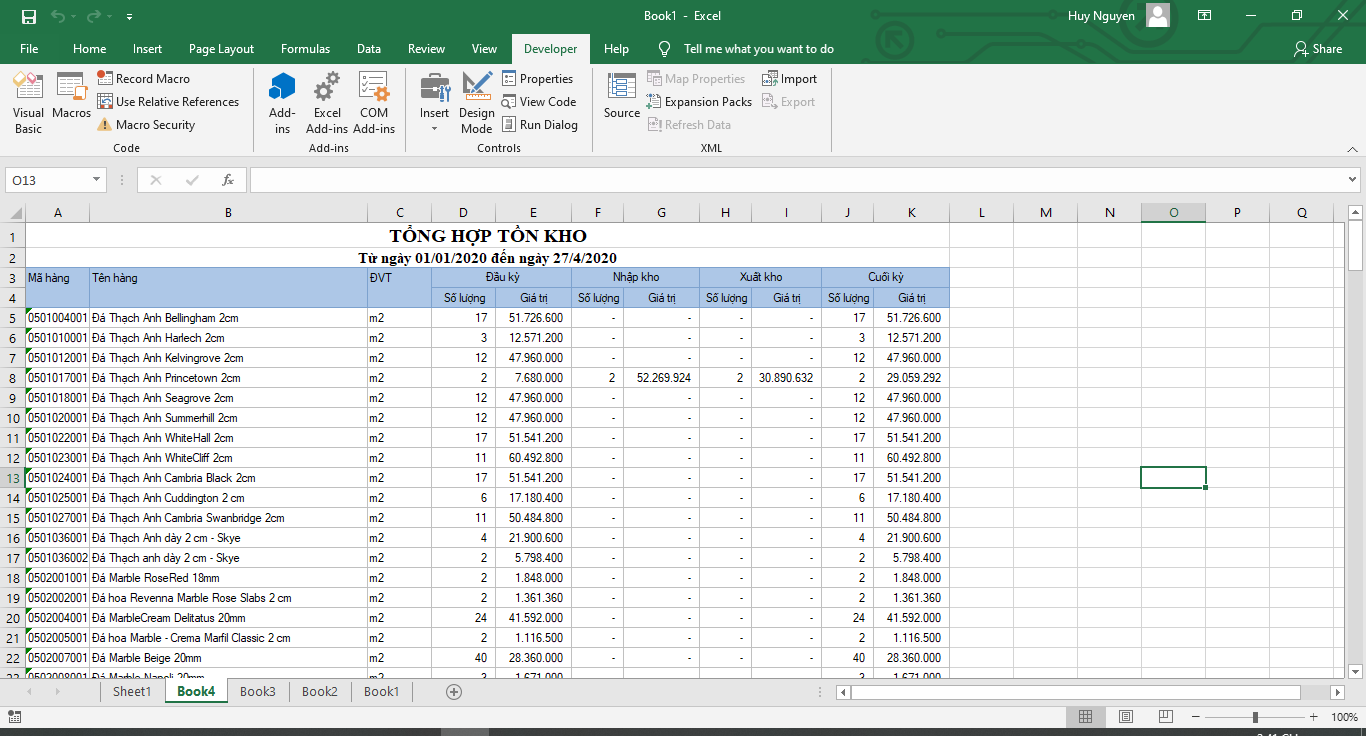Screen dimensions: 1366x736
Task: Open COM Add-ins dialog
Action: (x=374, y=102)
